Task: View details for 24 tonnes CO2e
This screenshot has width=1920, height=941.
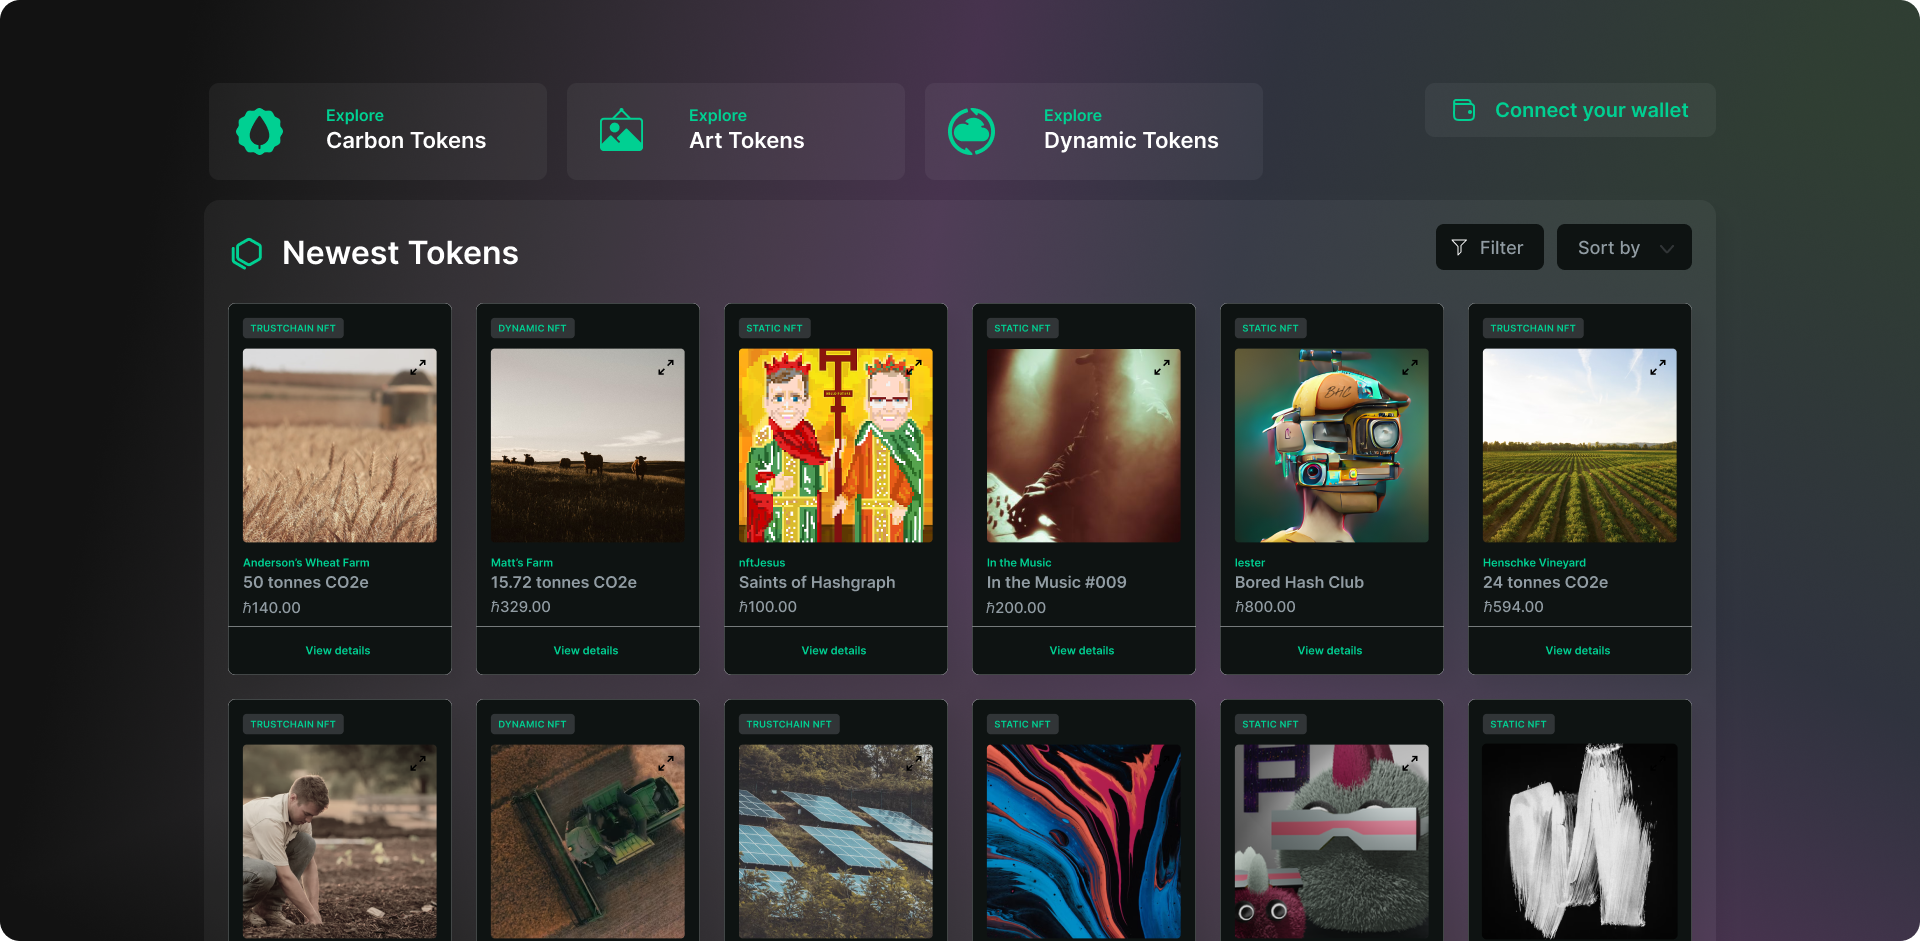Action: [x=1578, y=650]
